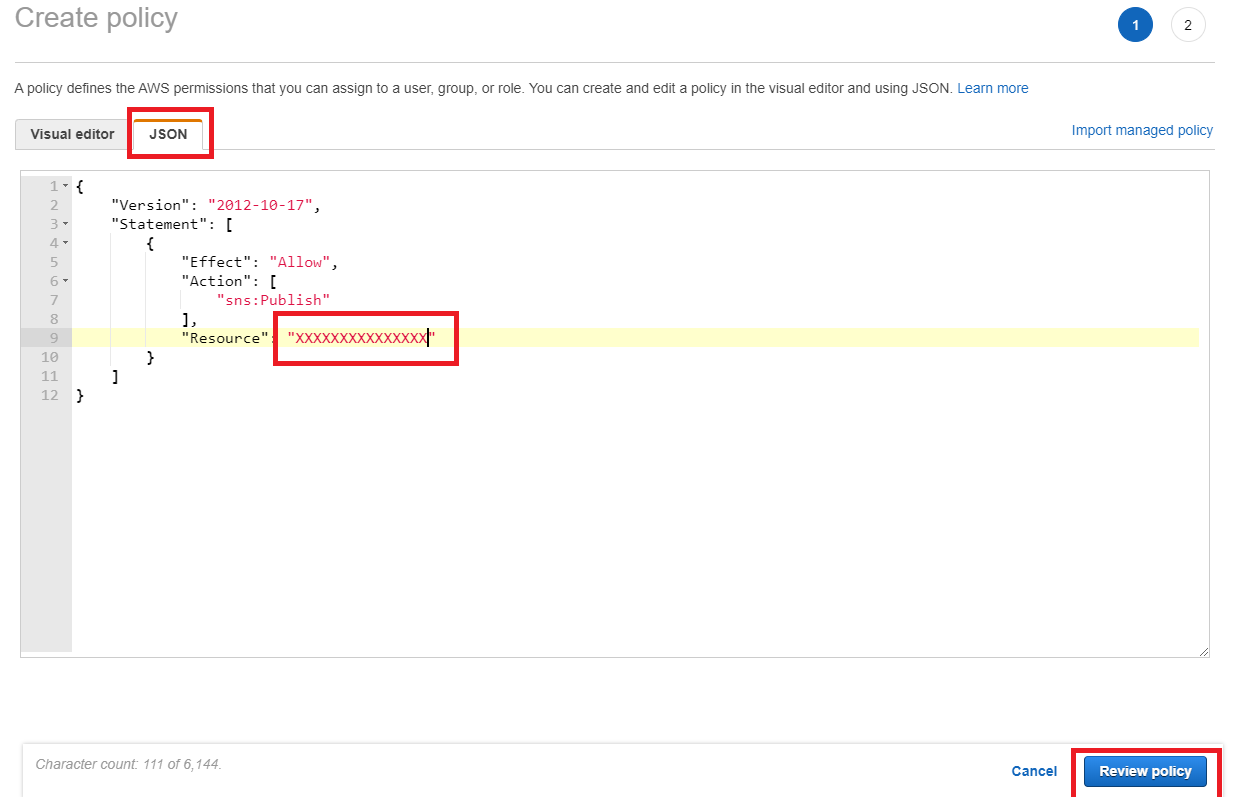1235x797 pixels.
Task: Click the "2012-10-17" version value
Action: click(x=261, y=205)
